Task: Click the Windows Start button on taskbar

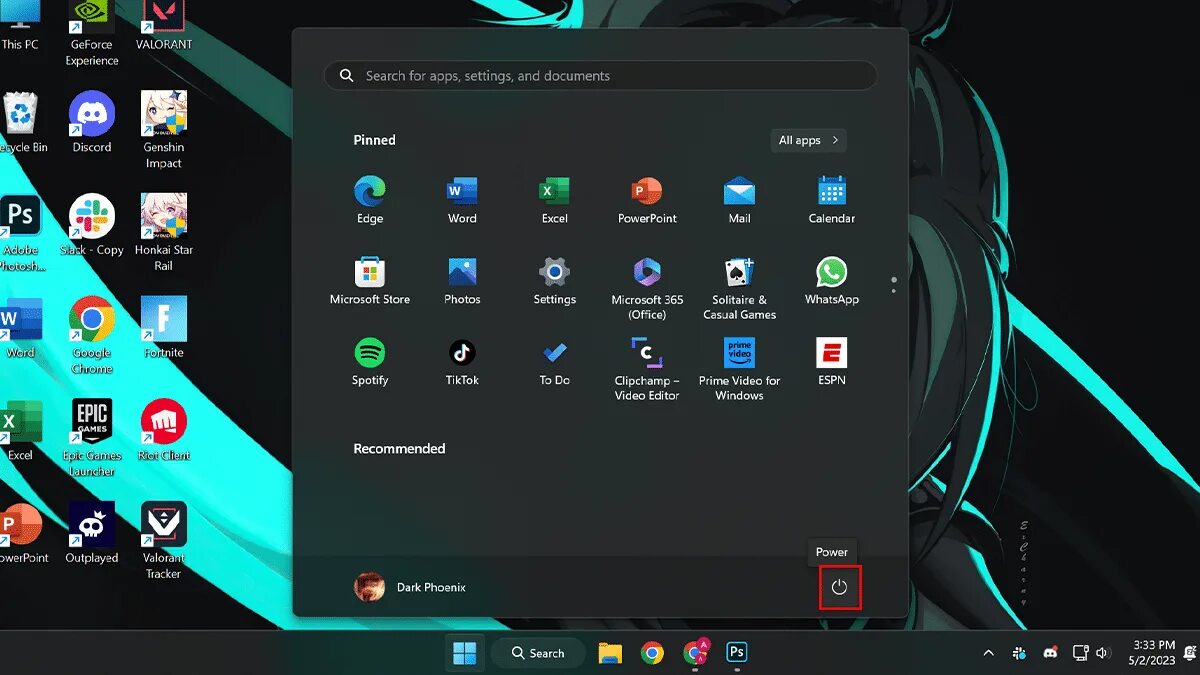Action: pos(465,653)
